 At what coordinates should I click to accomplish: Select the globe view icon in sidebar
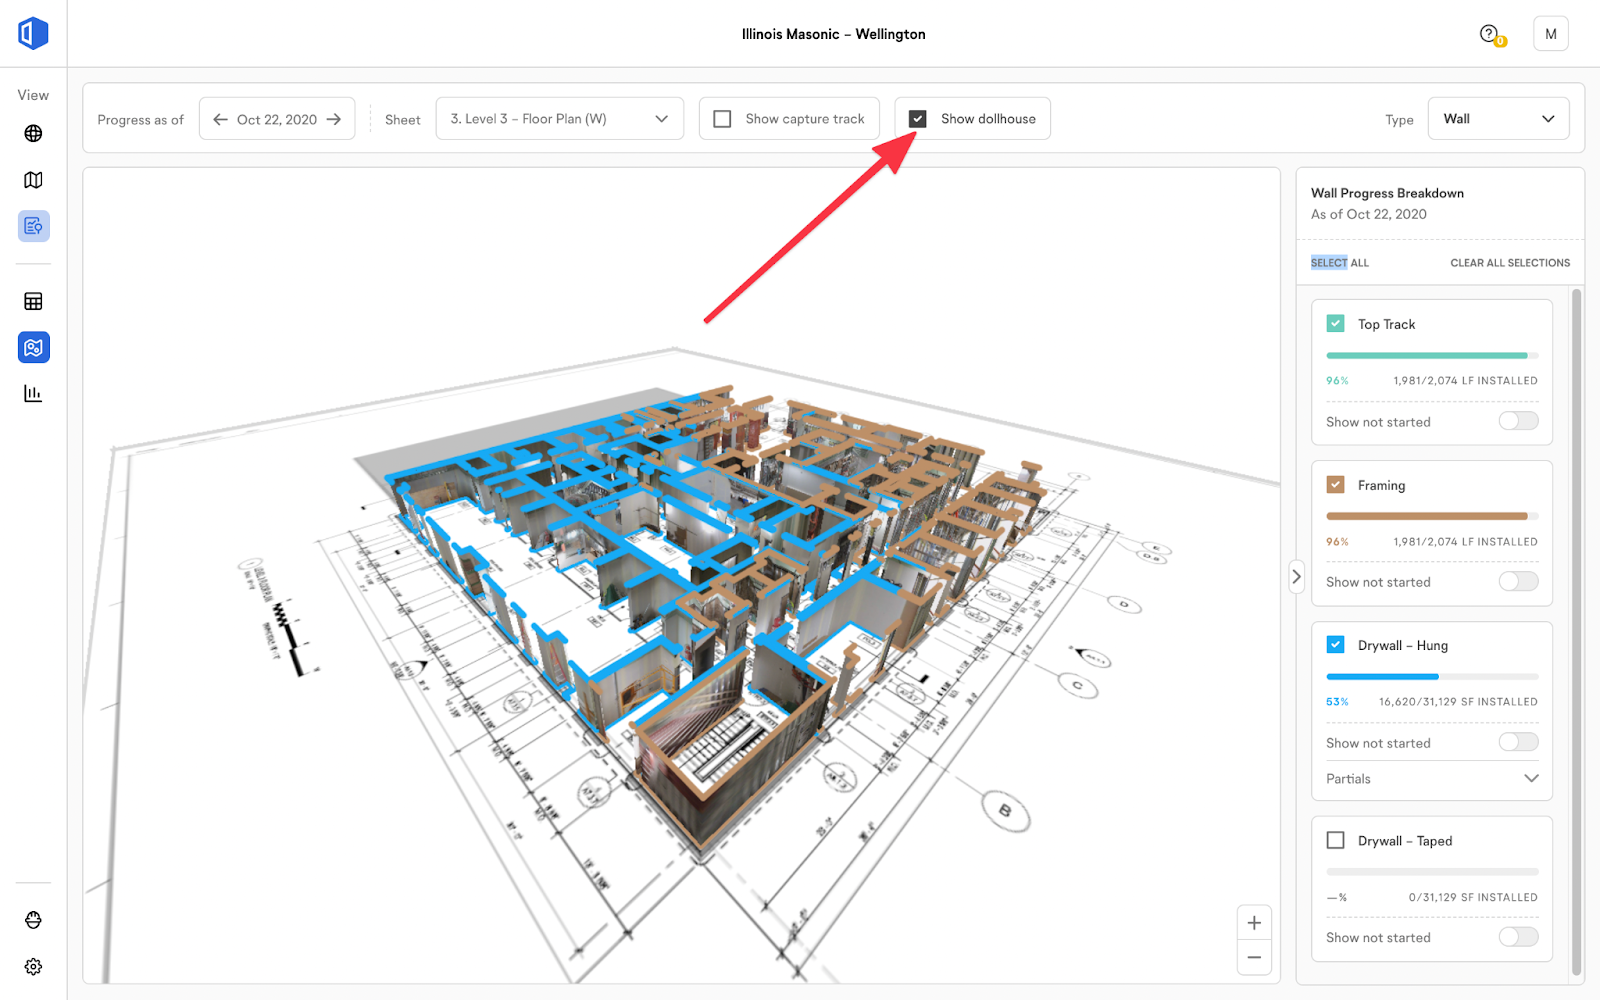(33, 131)
